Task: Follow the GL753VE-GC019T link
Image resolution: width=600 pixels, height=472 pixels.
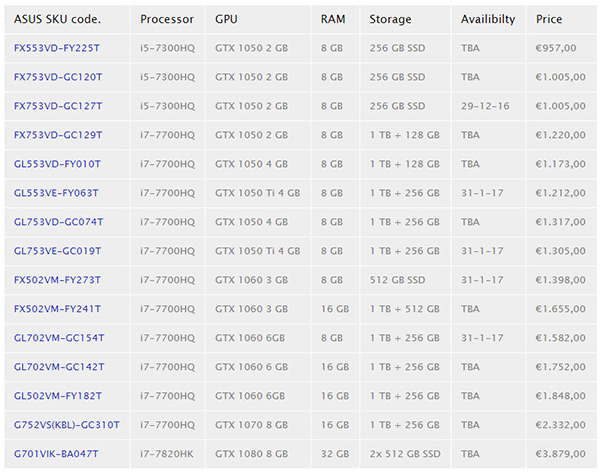Action: click(58, 251)
